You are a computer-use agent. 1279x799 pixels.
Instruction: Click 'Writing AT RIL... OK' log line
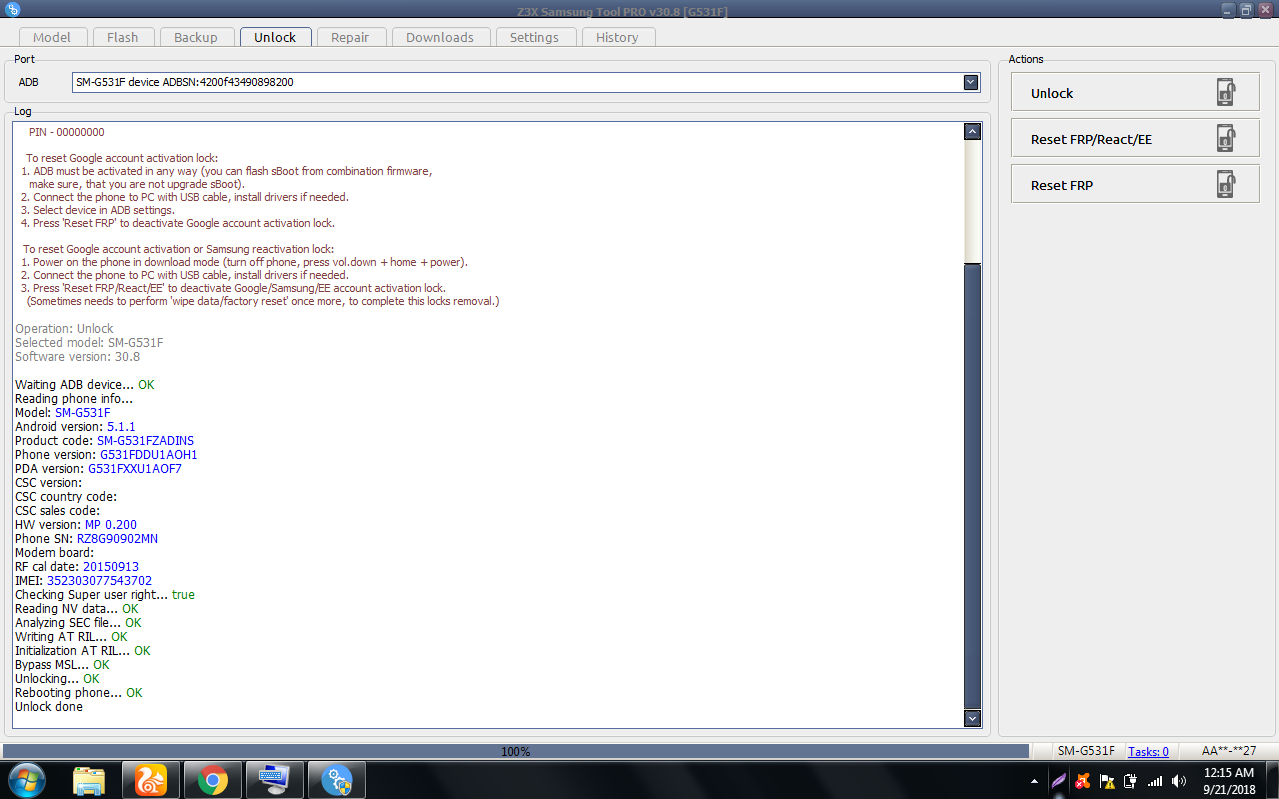point(71,637)
